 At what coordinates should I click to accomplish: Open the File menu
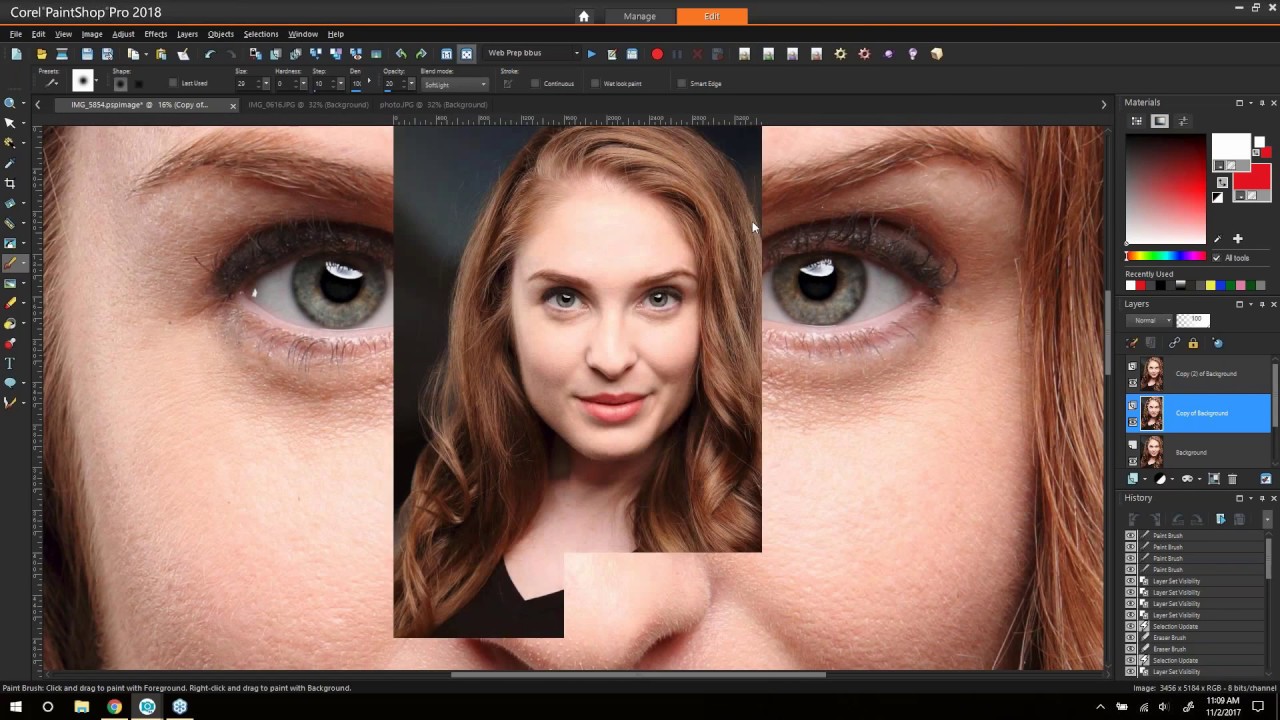click(16, 34)
